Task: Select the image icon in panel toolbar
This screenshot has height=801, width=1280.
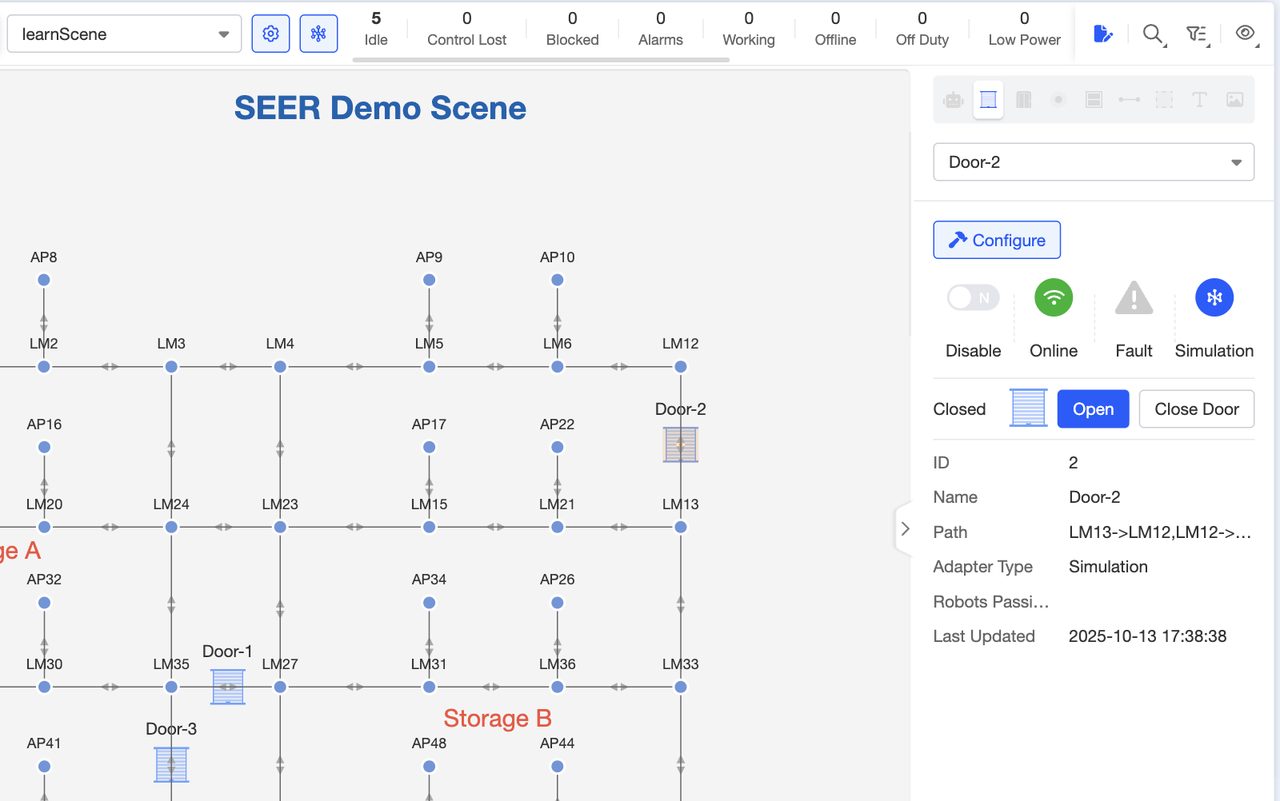Action: click(1235, 100)
